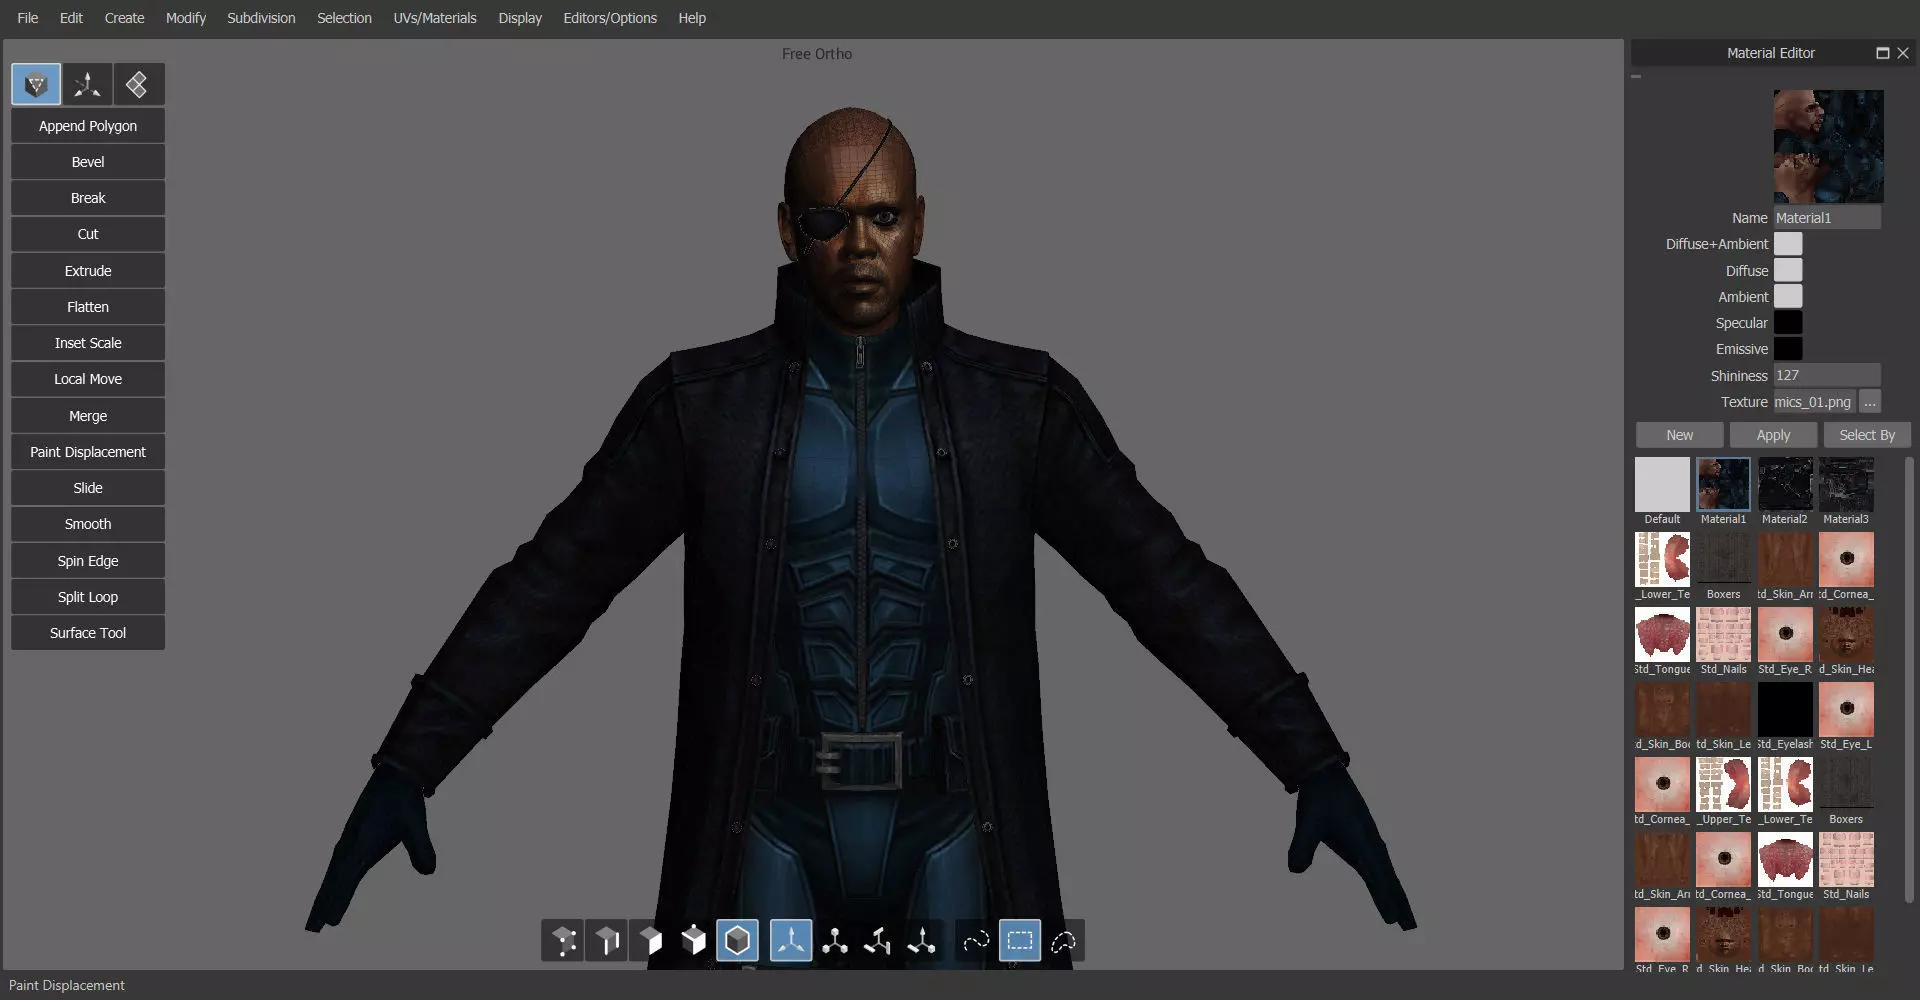
Task: Toggle the move manipulator with arrows icon
Action: tap(791, 940)
